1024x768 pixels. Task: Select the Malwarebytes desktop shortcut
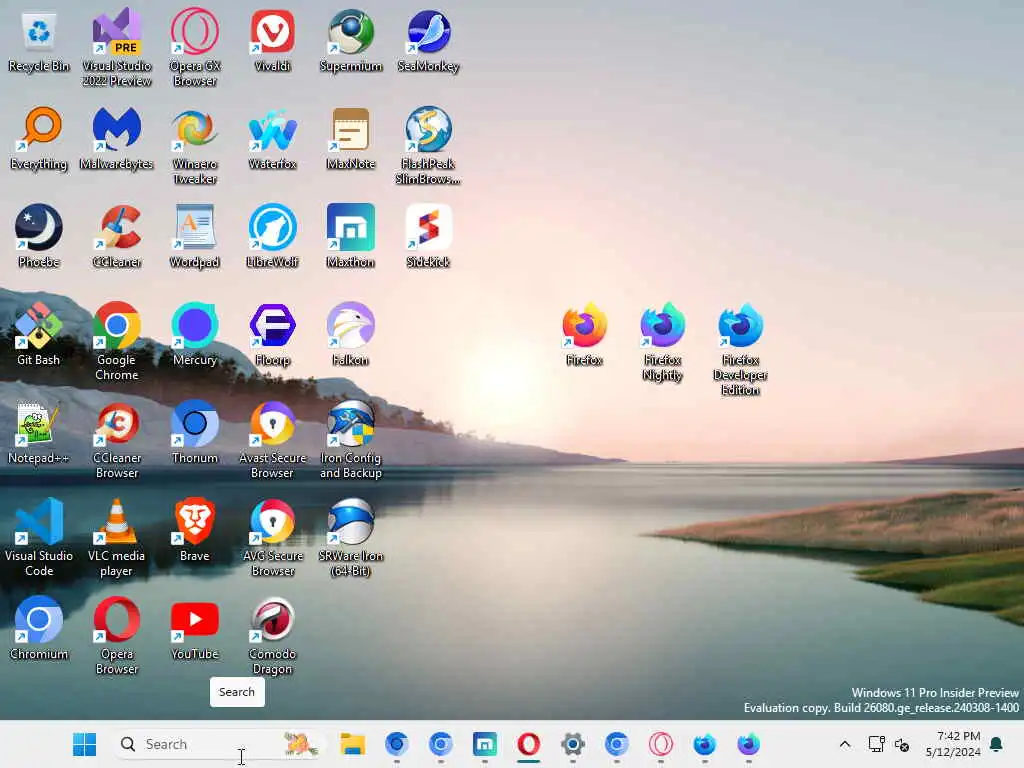(x=117, y=138)
